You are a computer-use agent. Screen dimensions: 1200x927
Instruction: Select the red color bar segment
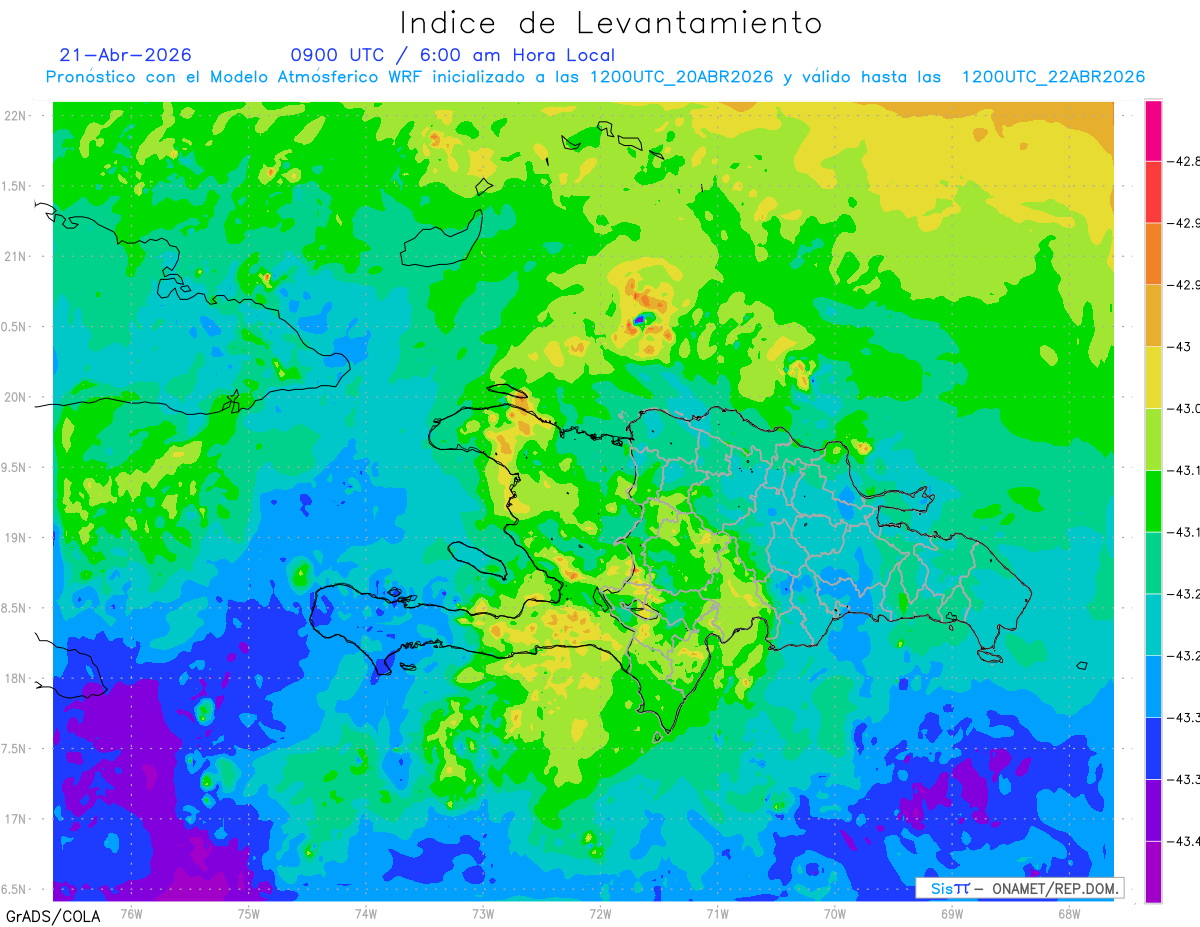click(x=1153, y=191)
